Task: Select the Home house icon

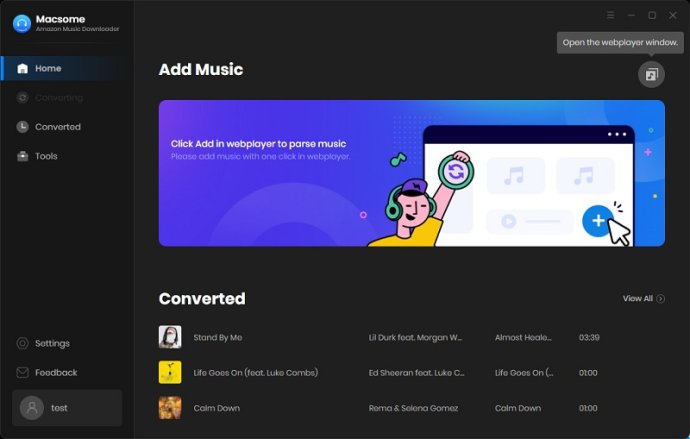Action: (x=22, y=68)
